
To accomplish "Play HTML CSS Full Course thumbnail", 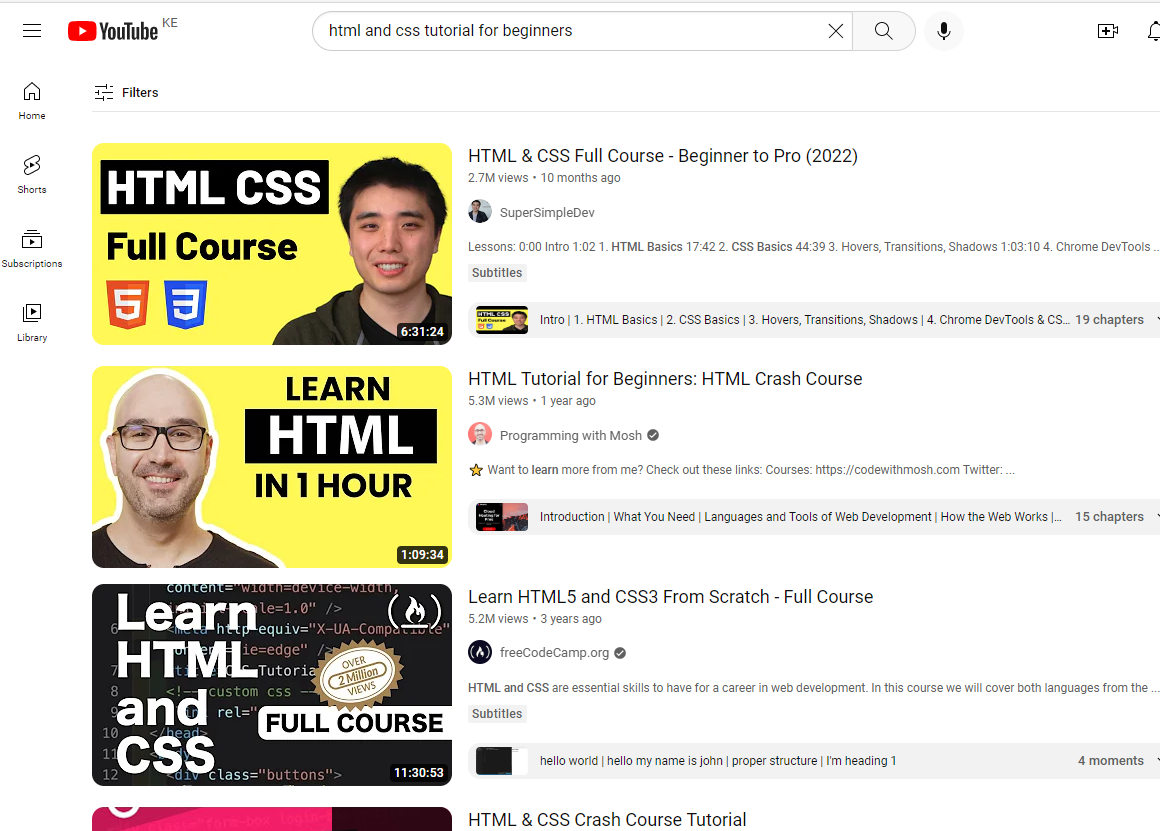I will [272, 243].
